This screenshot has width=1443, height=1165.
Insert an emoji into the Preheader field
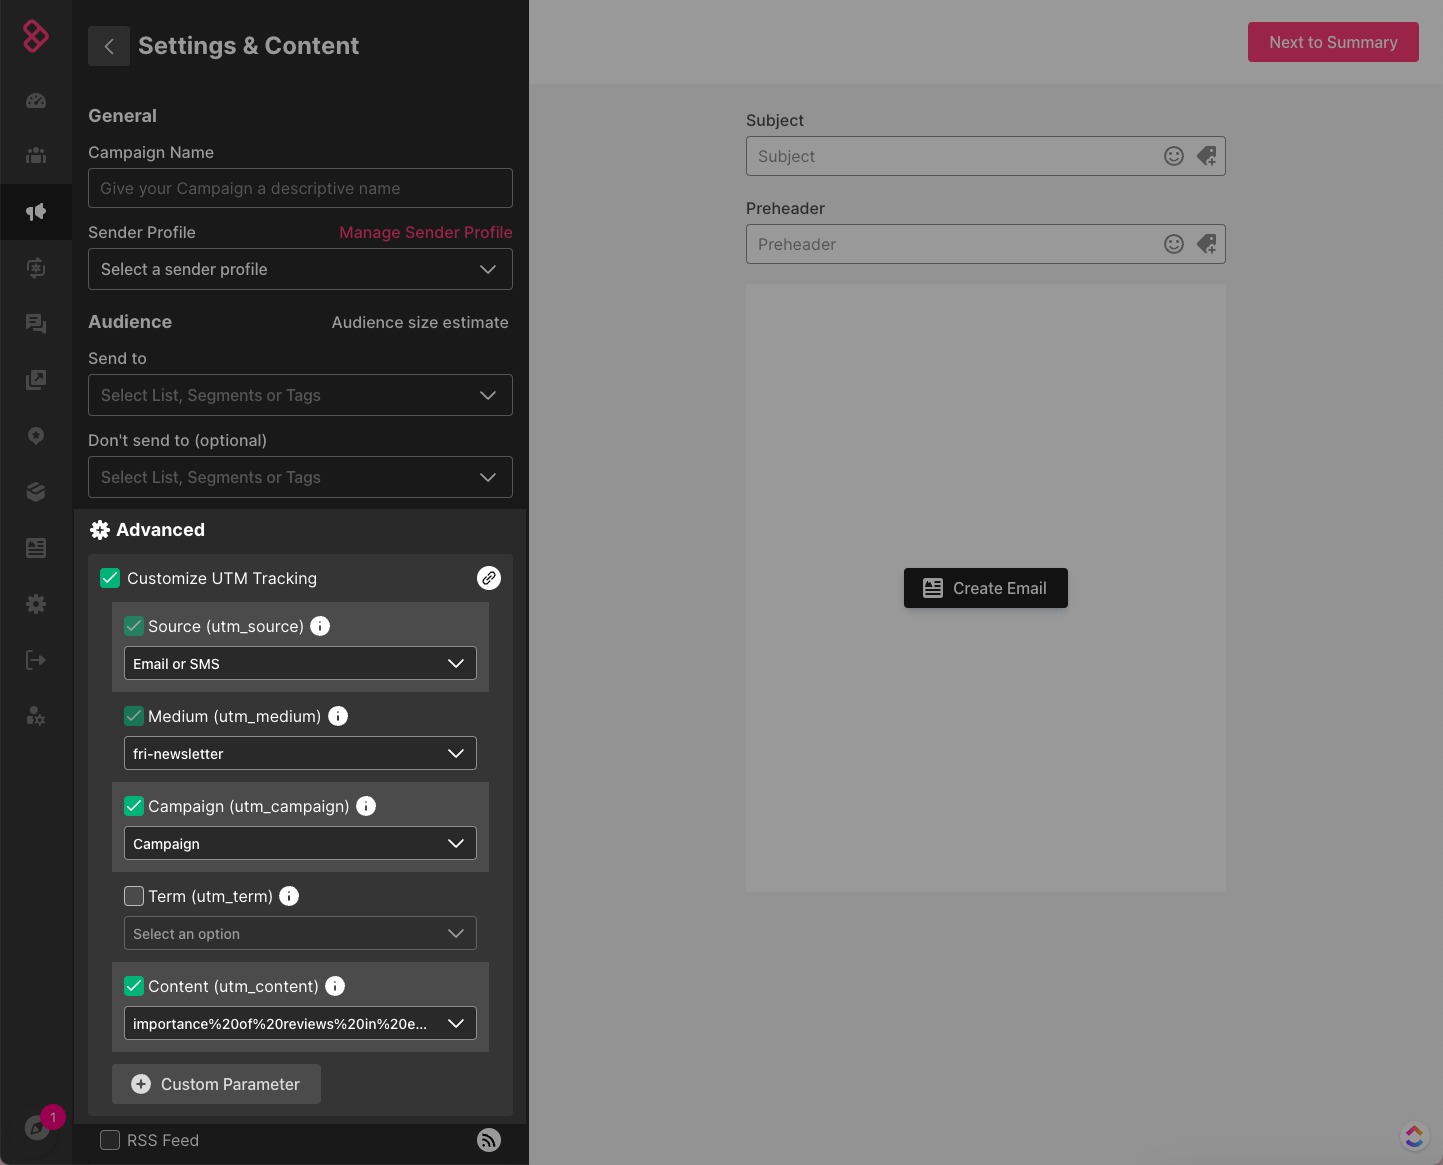point(1174,244)
